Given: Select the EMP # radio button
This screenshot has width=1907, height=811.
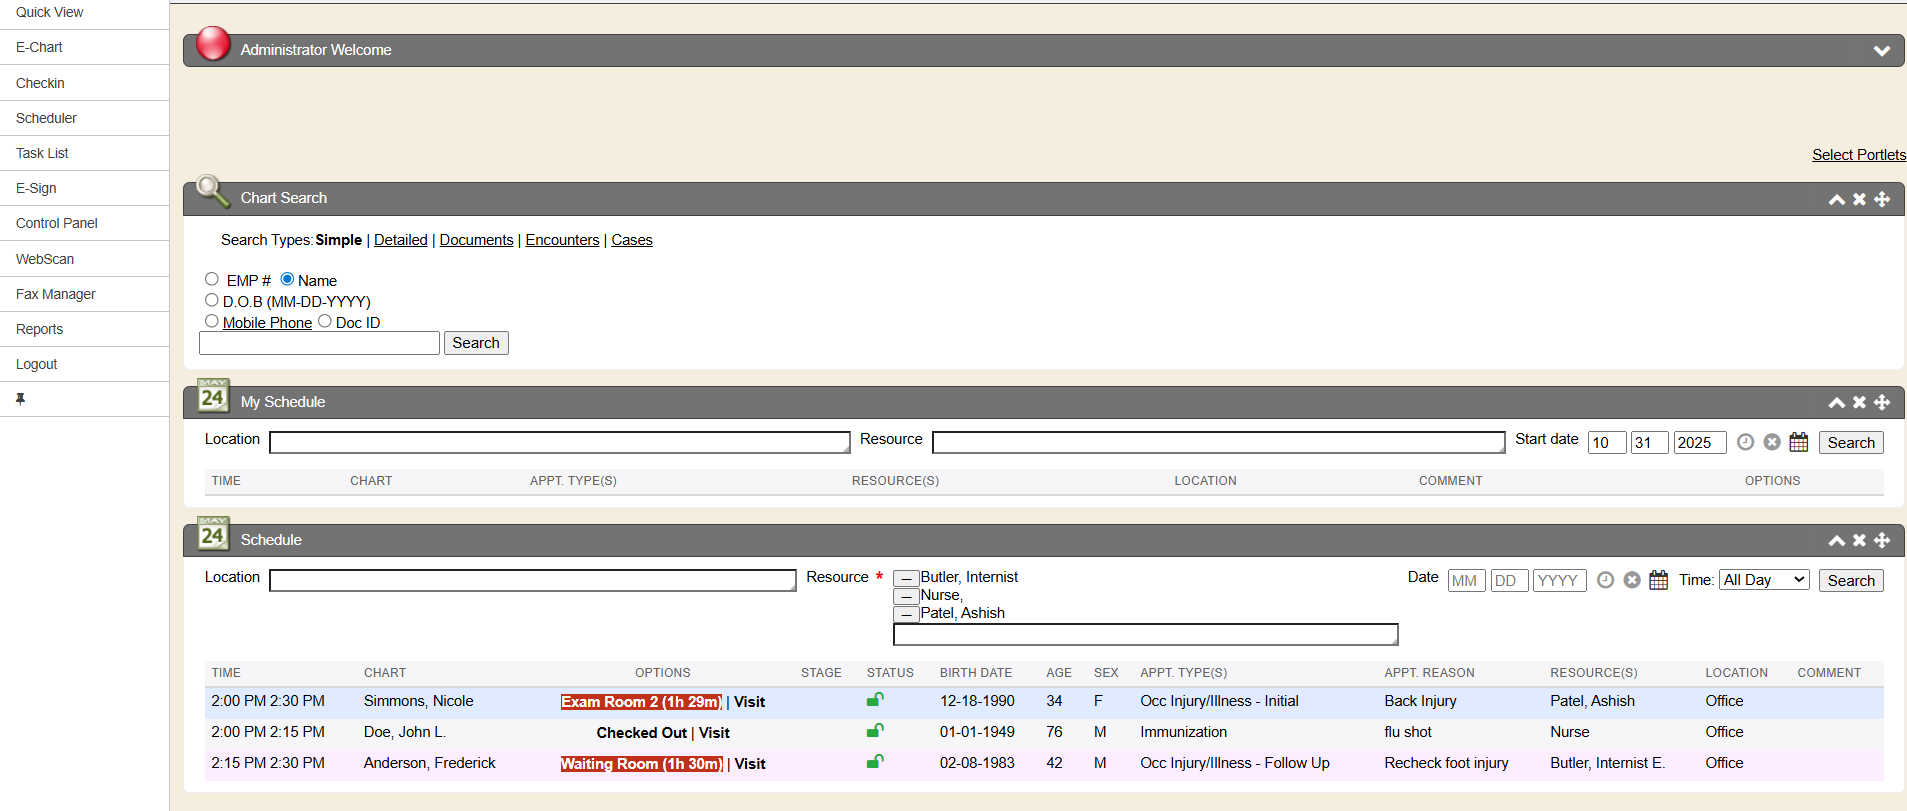Looking at the screenshot, I should click(x=212, y=279).
